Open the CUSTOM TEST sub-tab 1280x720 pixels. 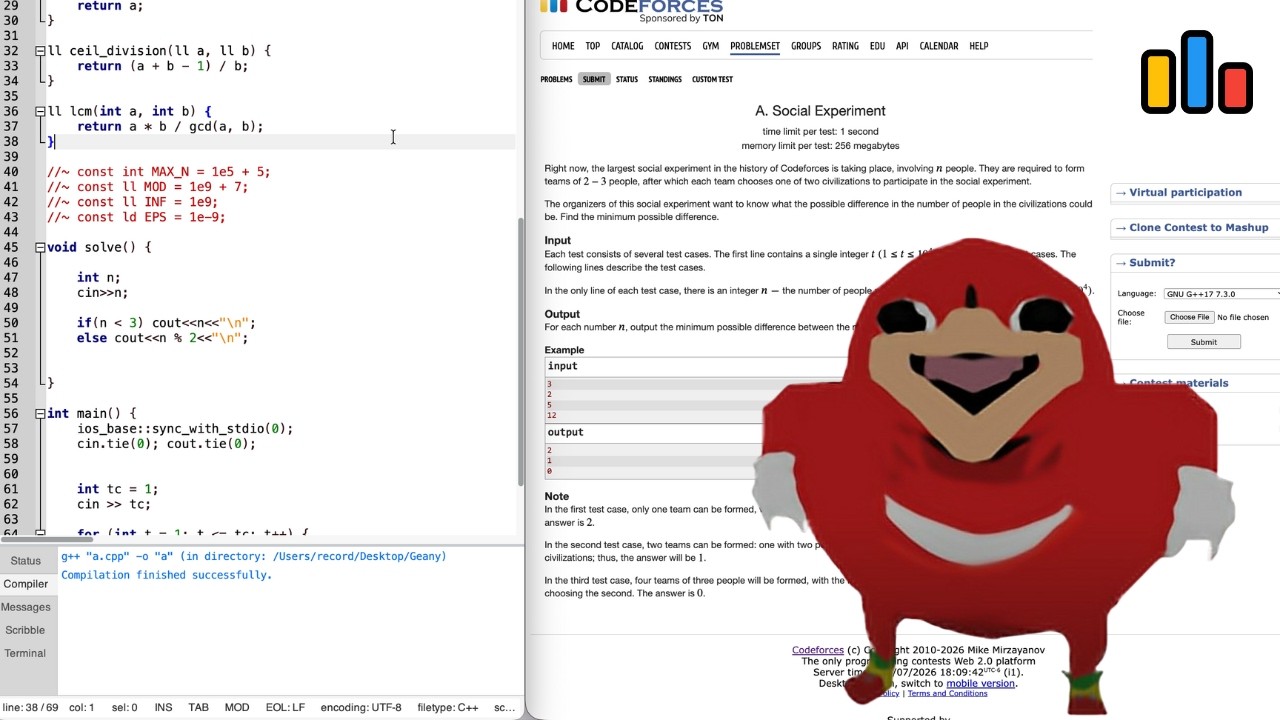(x=712, y=79)
